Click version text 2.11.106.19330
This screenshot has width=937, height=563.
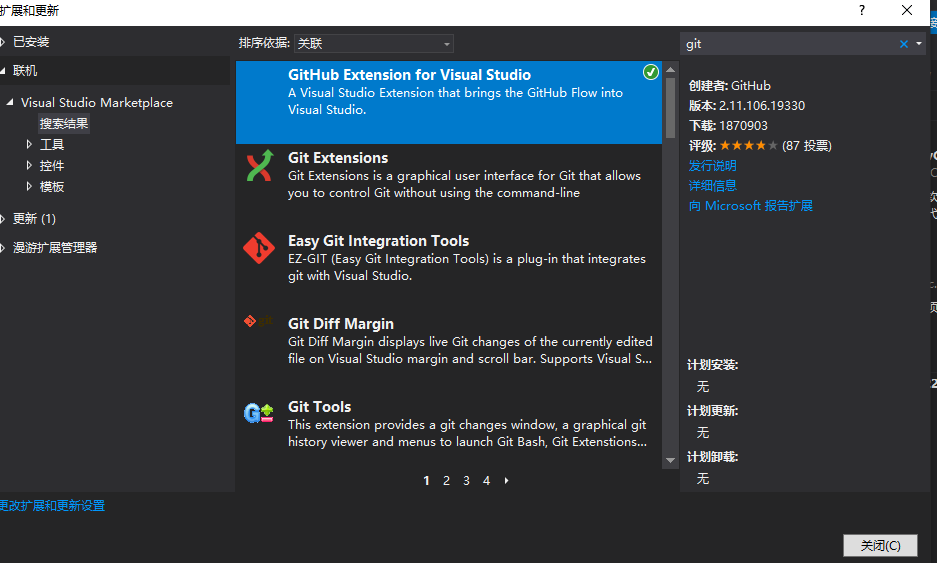pyautogui.click(x=762, y=106)
